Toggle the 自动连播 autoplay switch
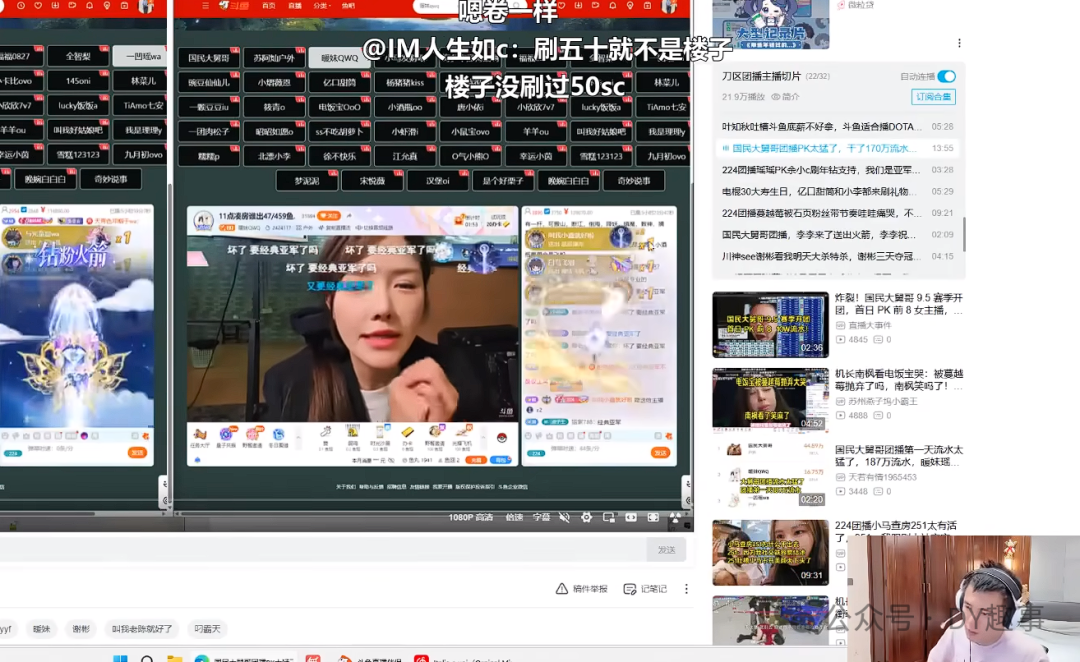The width and height of the screenshot is (1080, 662). pyautogui.click(x=946, y=76)
